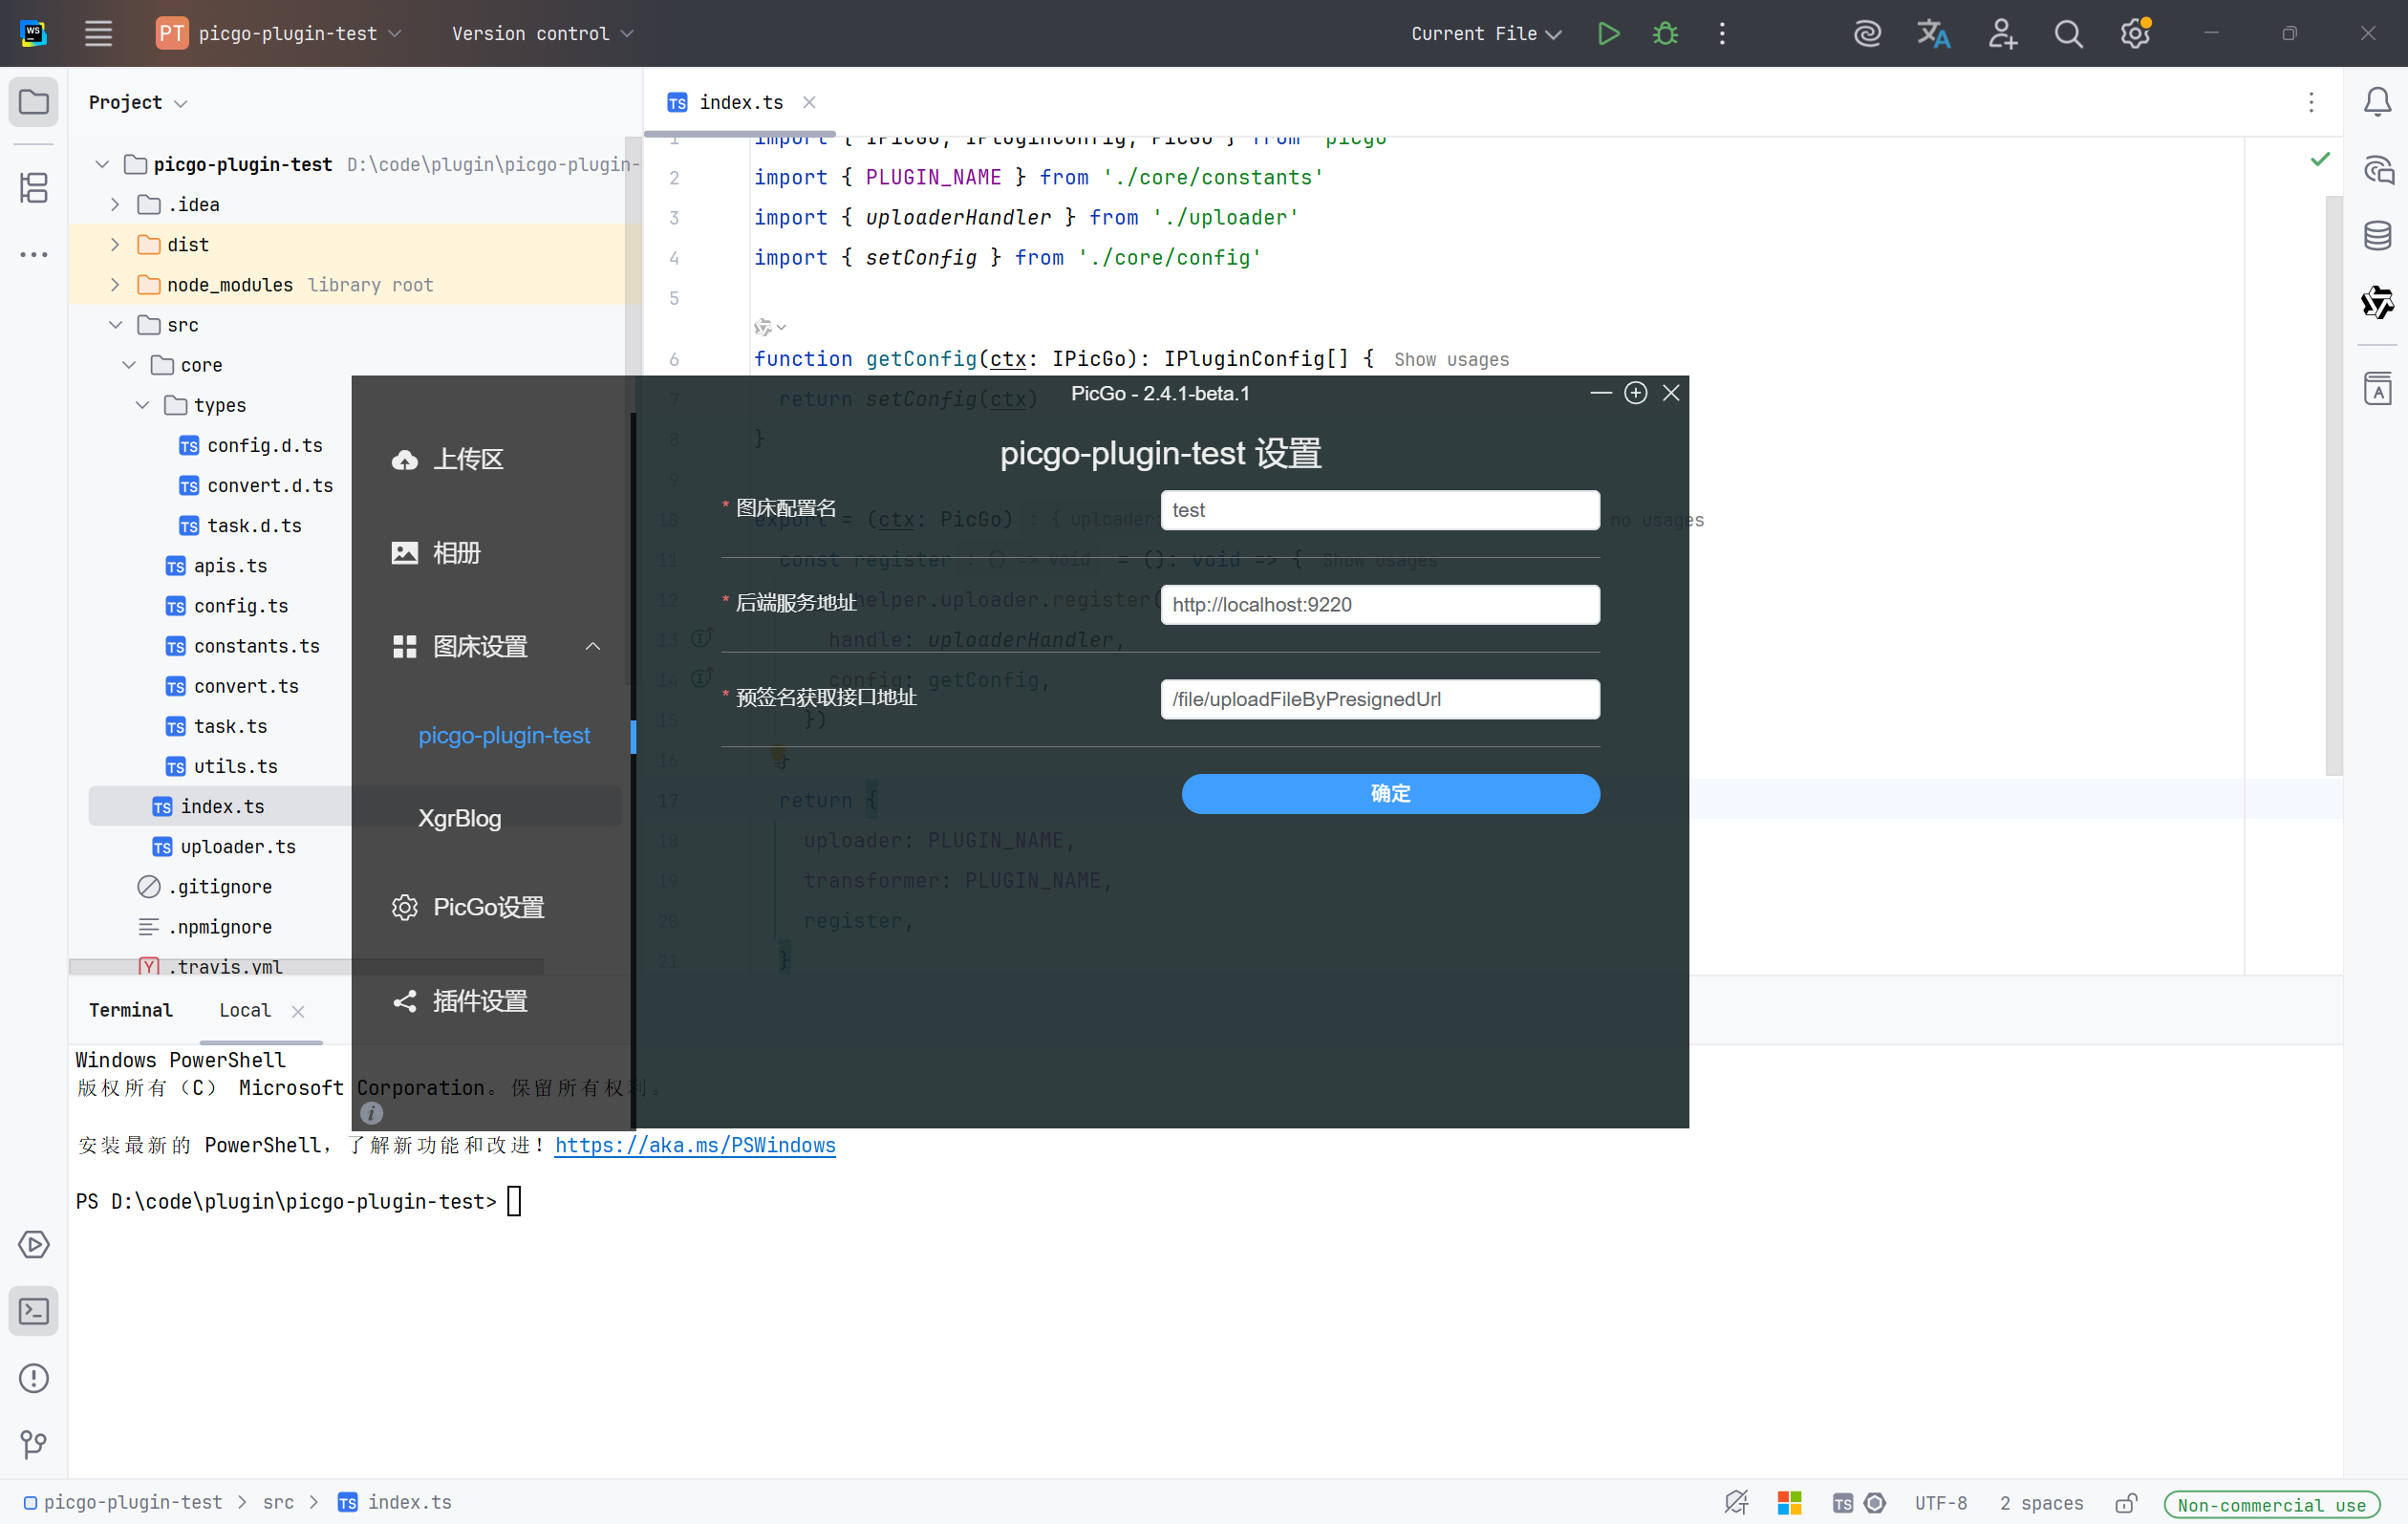Close the Local terminal session tab

298,1011
